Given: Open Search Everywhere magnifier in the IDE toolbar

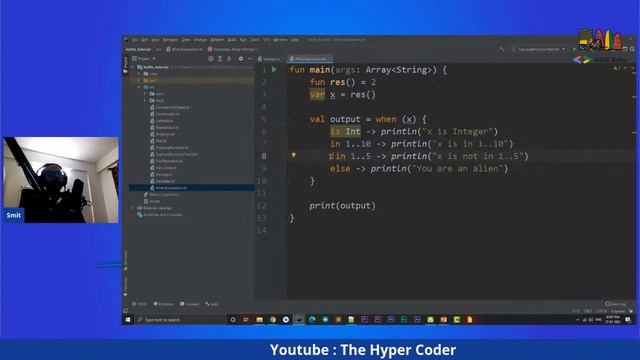Looking at the screenshot, I should point(632,49).
